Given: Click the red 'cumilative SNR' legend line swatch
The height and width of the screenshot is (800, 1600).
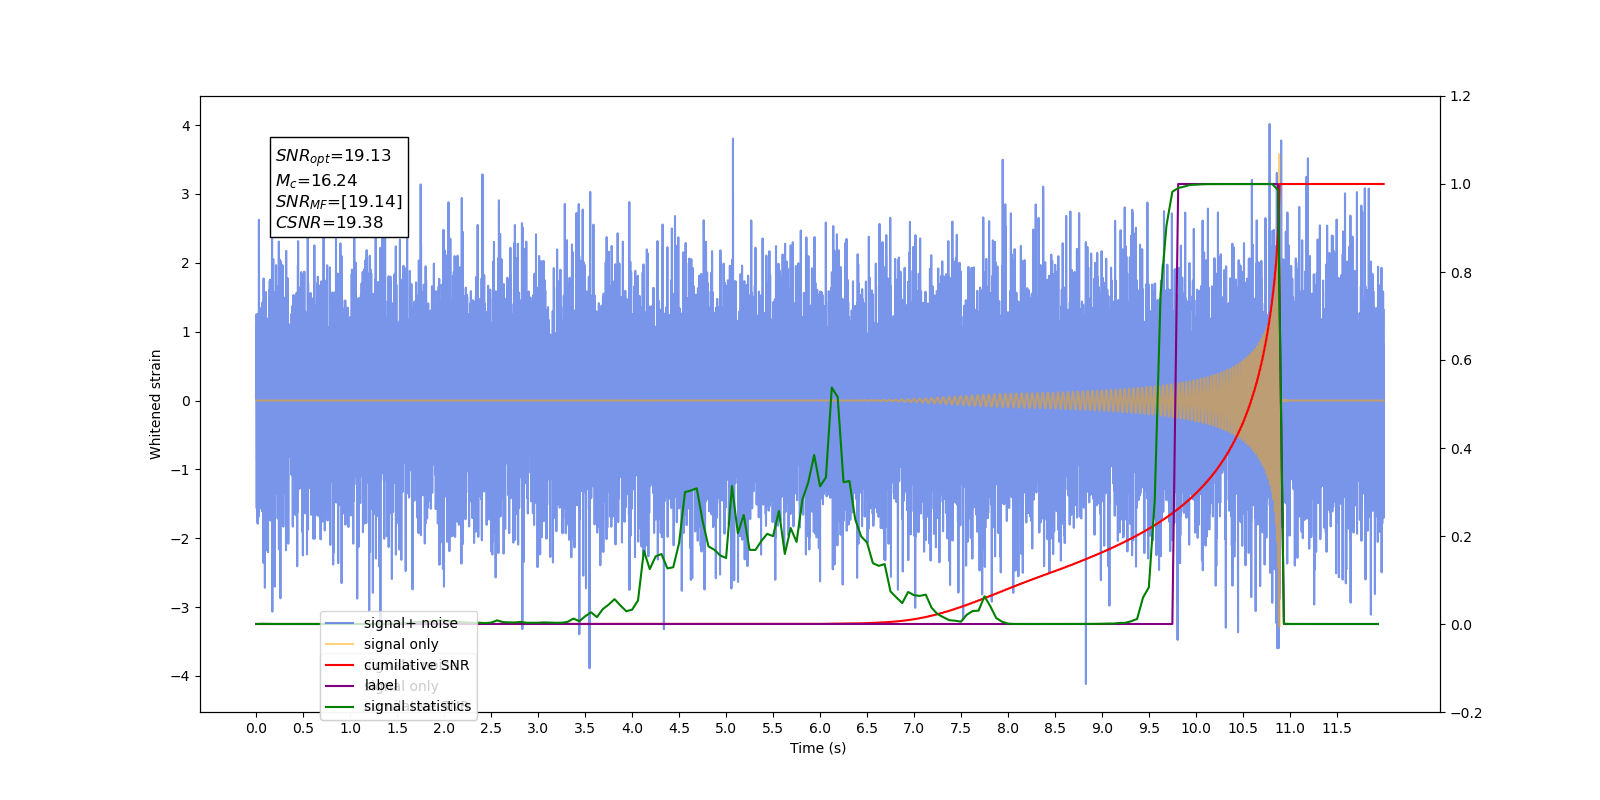Looking at the screenshot, I should click(340, 665).
